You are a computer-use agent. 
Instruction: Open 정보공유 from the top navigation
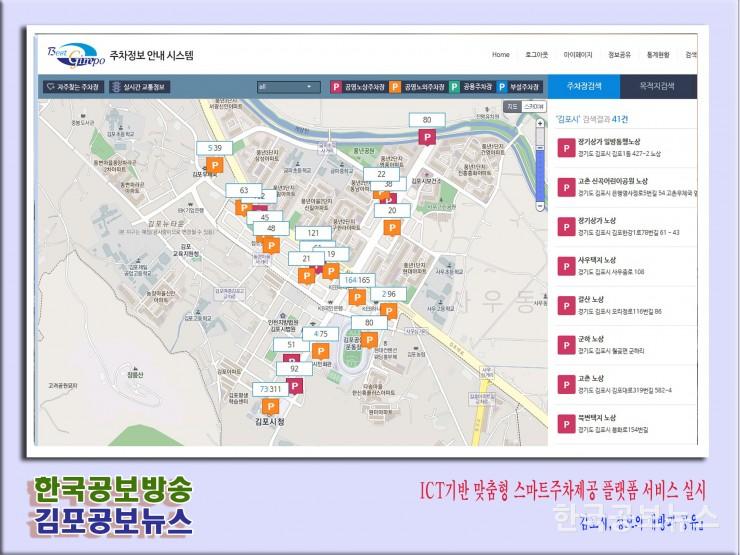click(619, 55)
